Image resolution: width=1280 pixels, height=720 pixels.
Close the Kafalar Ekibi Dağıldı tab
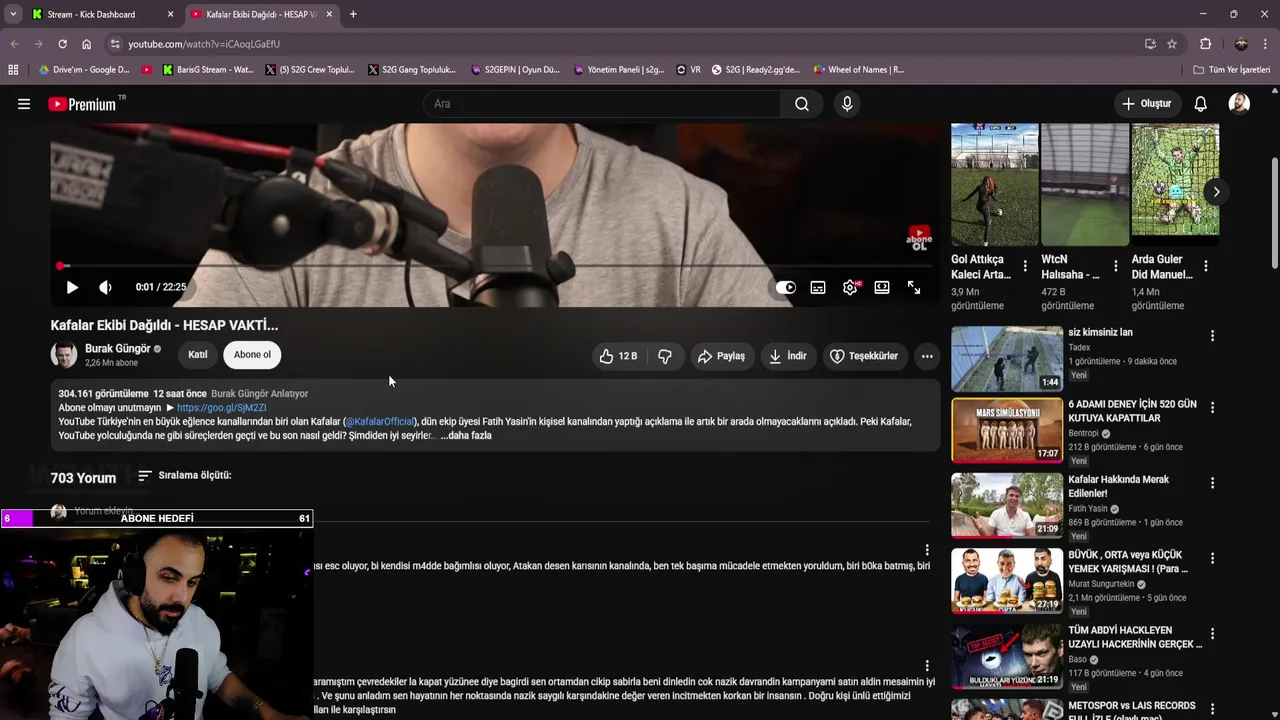point(327,14)
